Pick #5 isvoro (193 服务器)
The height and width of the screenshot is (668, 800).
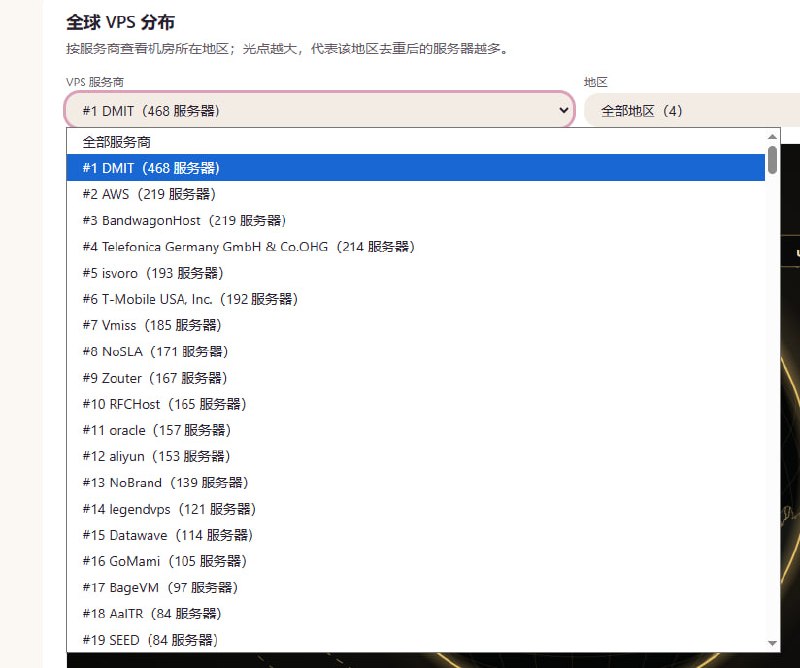(x=415, y=273)
